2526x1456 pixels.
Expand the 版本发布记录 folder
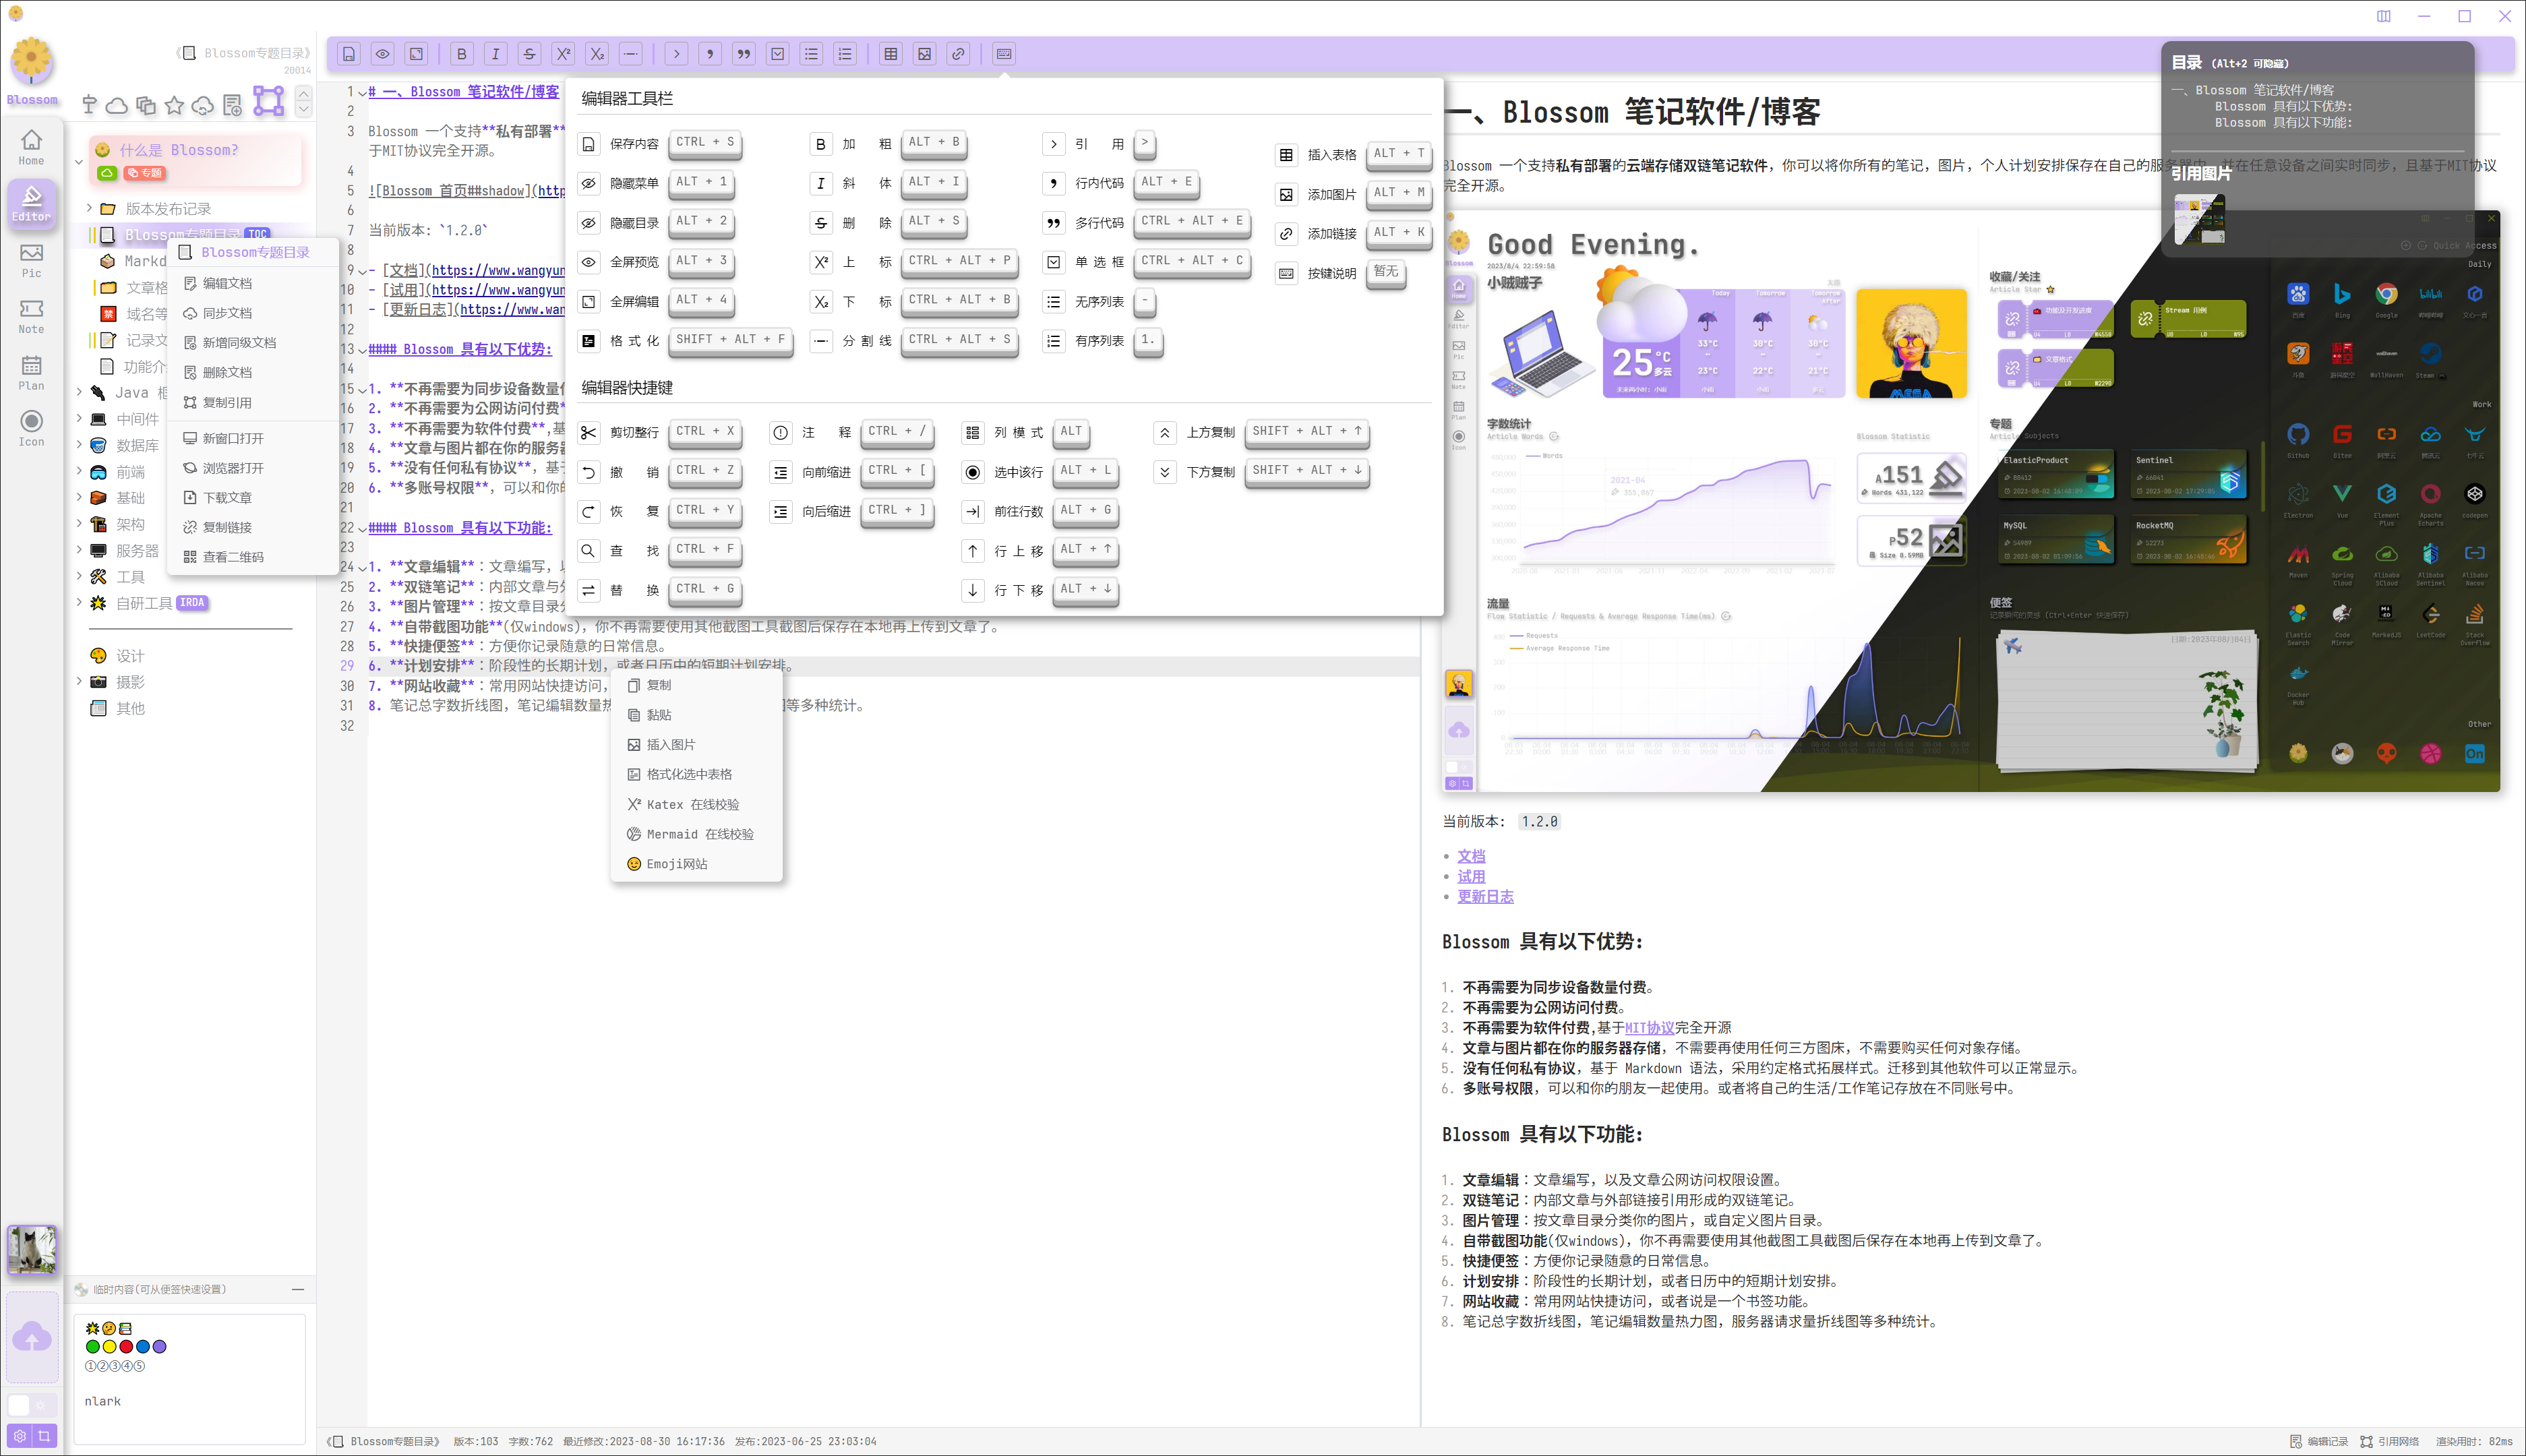pos(89,209)
